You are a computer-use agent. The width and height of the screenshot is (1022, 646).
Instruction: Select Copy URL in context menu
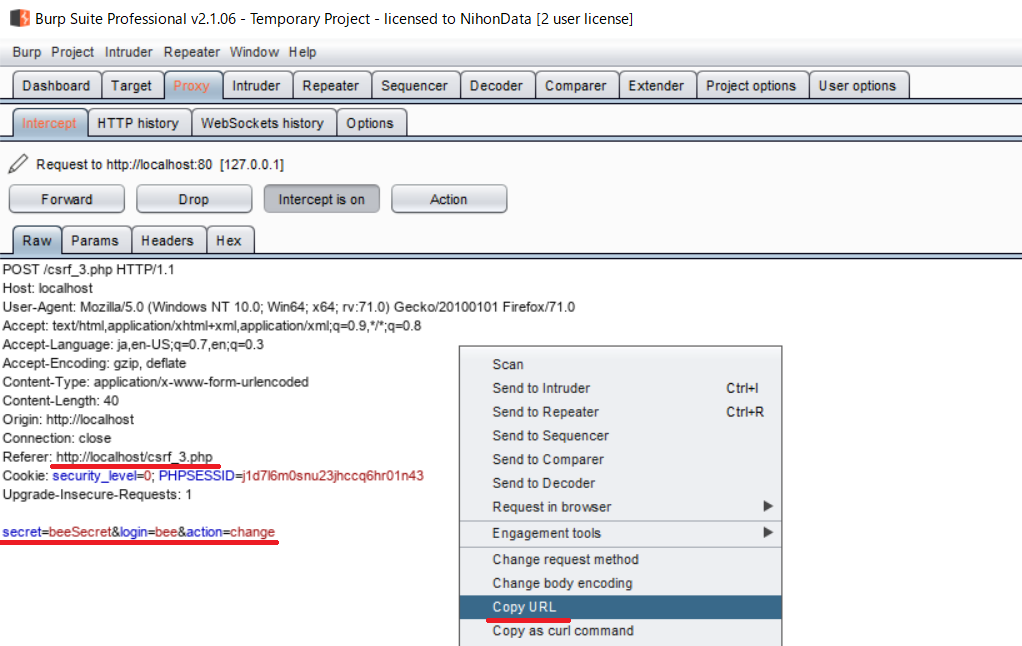click(x=620, y=607)
